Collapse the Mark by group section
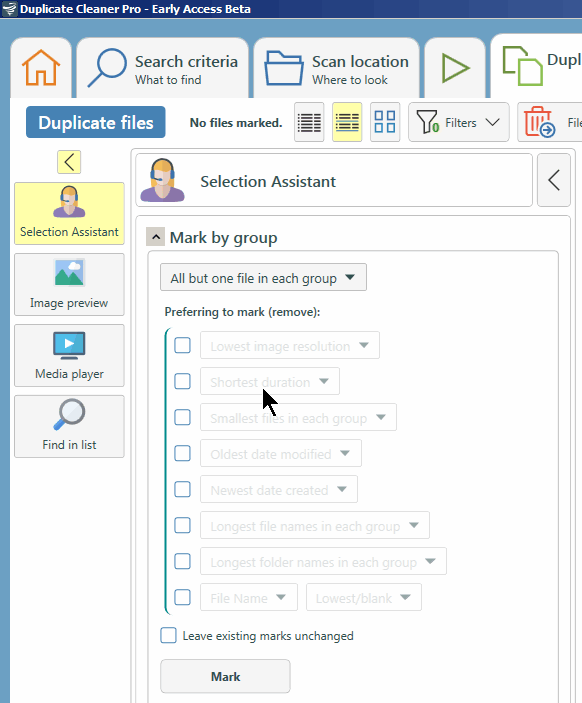Viewport: 582px width, 703px height. 156,237
